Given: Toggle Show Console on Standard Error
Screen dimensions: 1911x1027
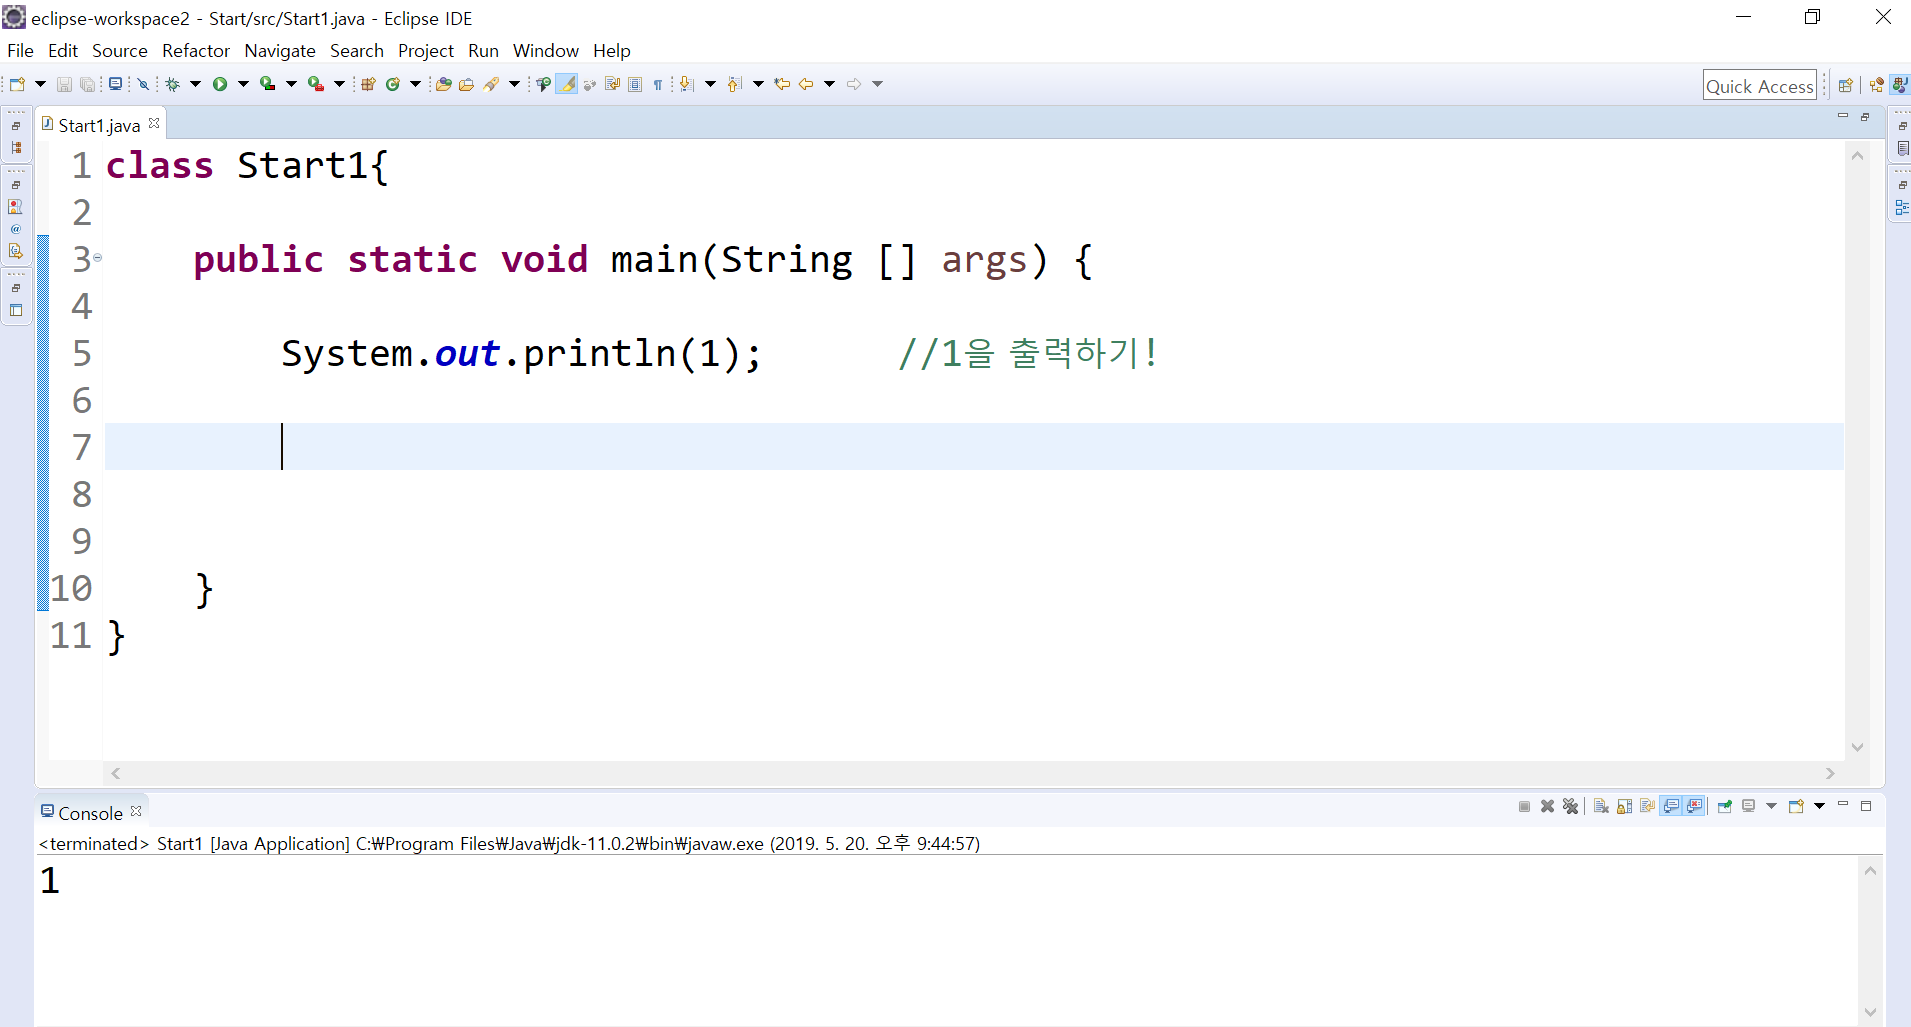Looking at the screenshot, I should click(x=1694, y=807).
